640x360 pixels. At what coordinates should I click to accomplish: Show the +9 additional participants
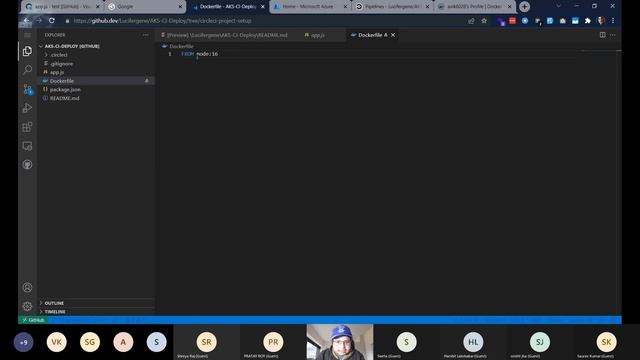point(23,342)
